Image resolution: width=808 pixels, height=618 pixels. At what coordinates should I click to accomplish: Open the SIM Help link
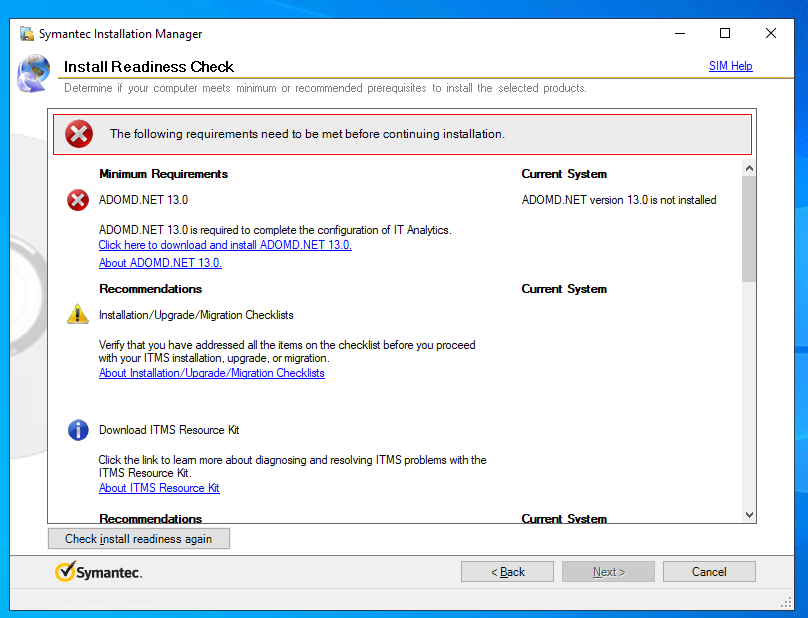[730, 66]
